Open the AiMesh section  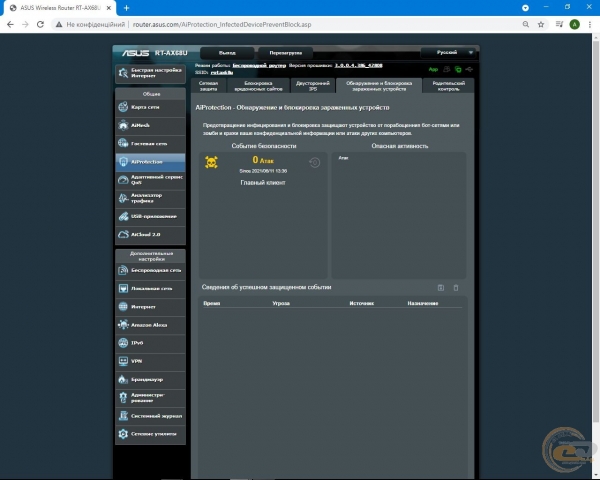click(x=150, y=125)
